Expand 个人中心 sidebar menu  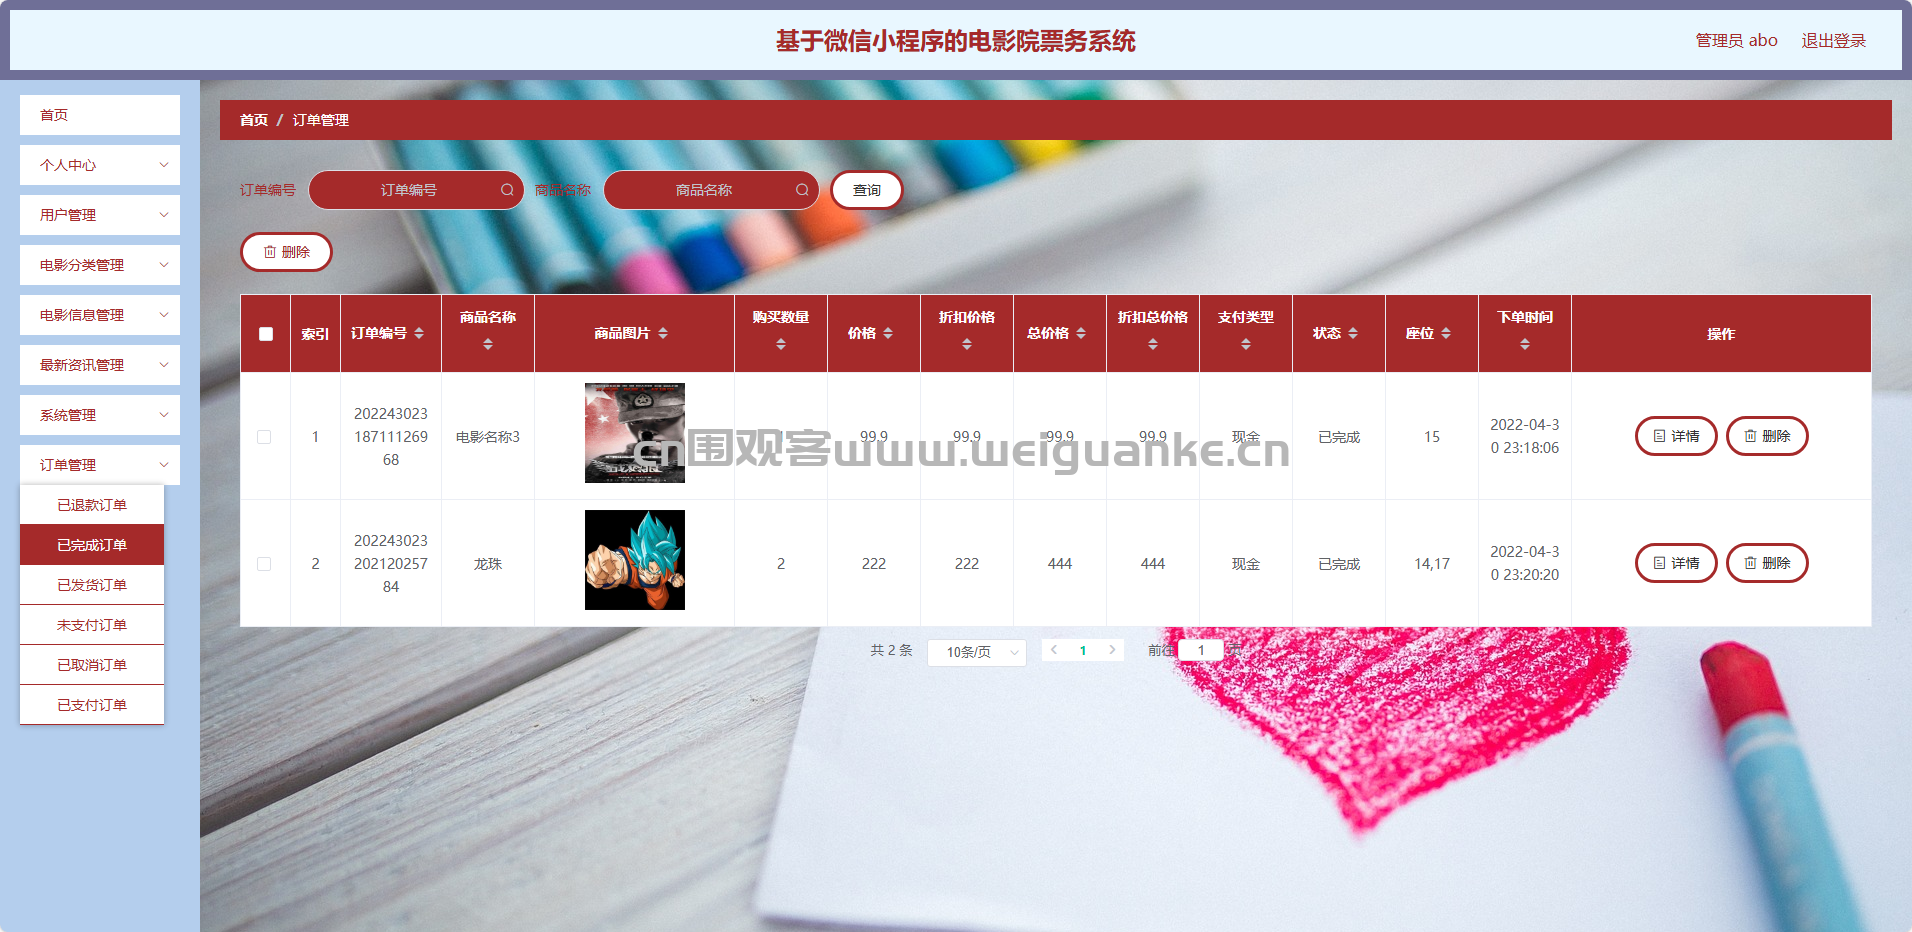[x=100, y=165]
